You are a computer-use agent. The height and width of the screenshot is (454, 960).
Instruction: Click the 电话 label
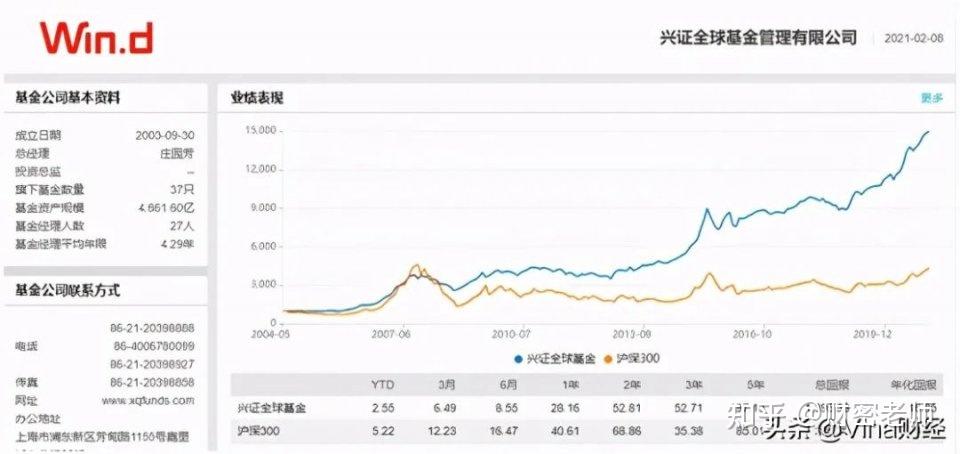26,346
